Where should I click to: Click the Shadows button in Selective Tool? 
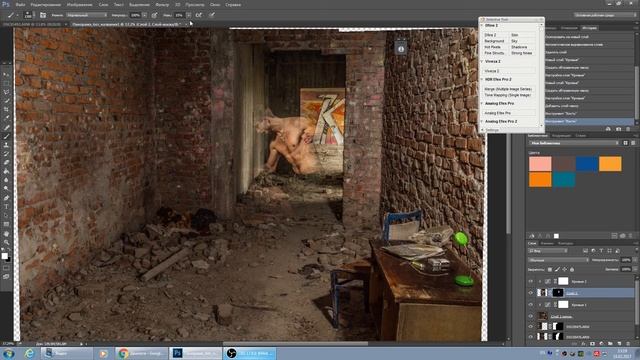522,47
